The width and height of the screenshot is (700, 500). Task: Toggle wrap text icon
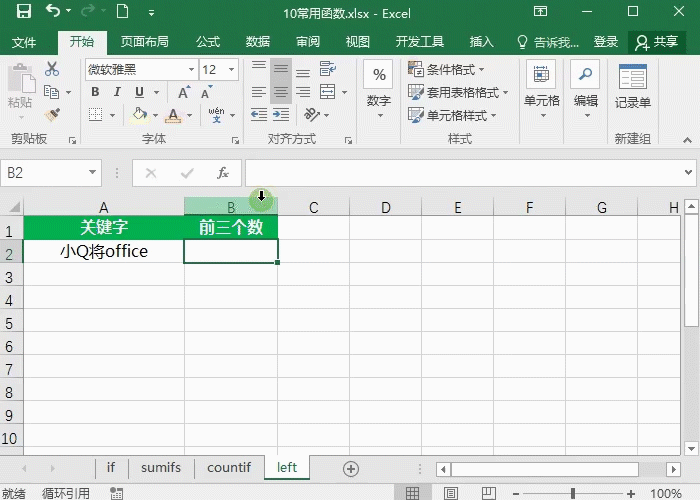(x=328, y=69)
